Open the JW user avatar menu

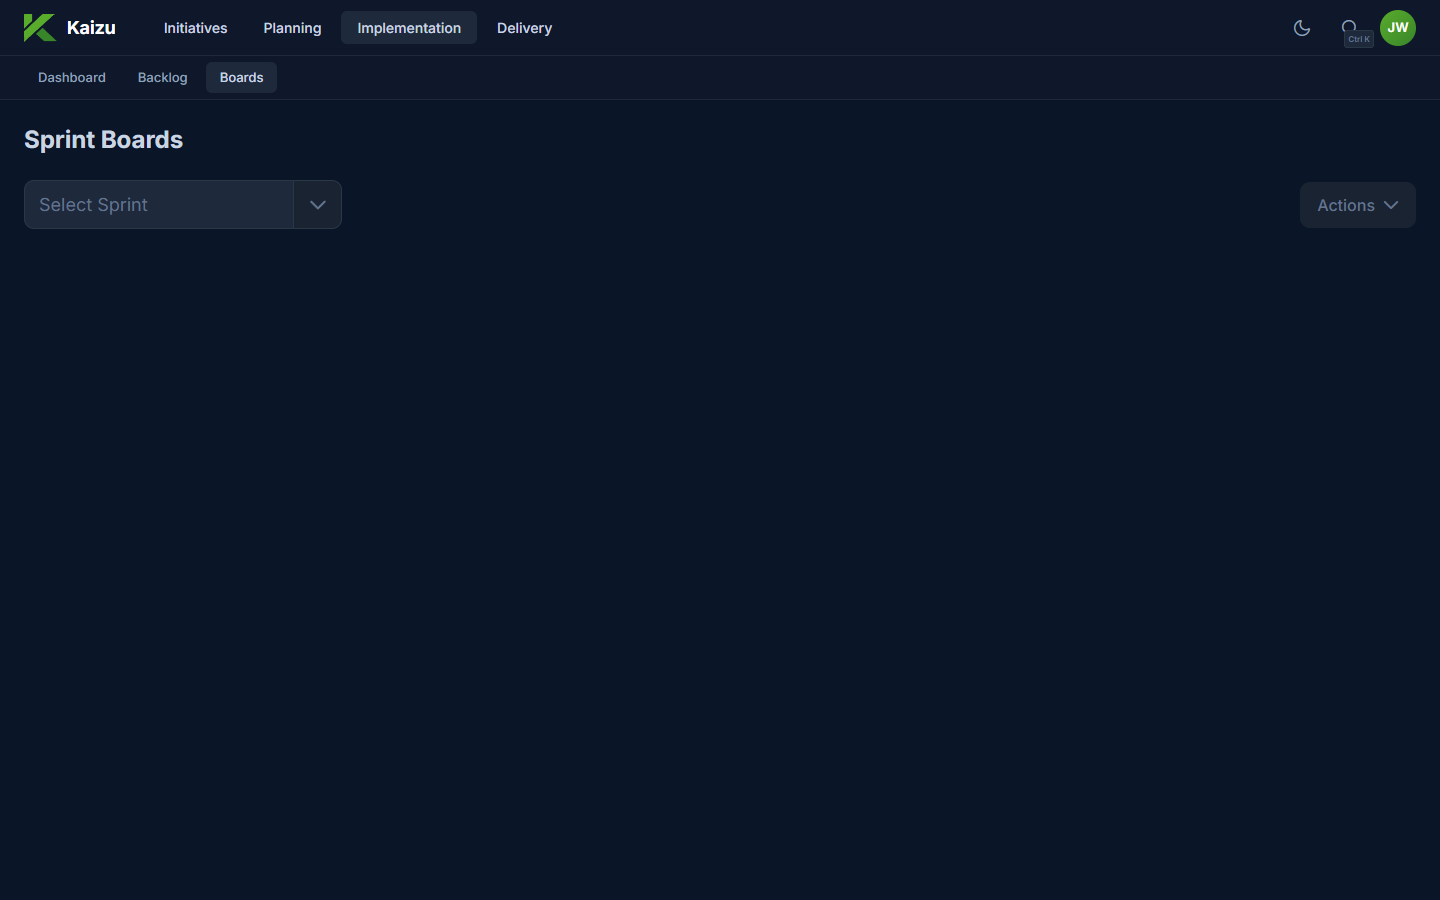click(1397, 28)
